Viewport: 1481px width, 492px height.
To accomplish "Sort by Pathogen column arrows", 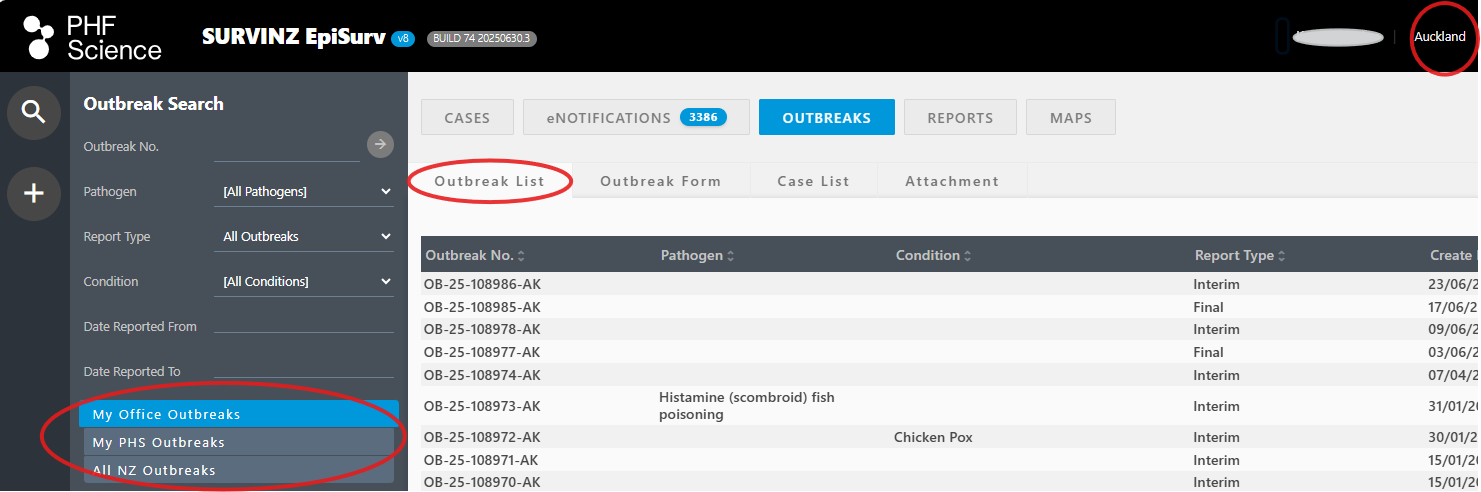I will pos(731,256).
